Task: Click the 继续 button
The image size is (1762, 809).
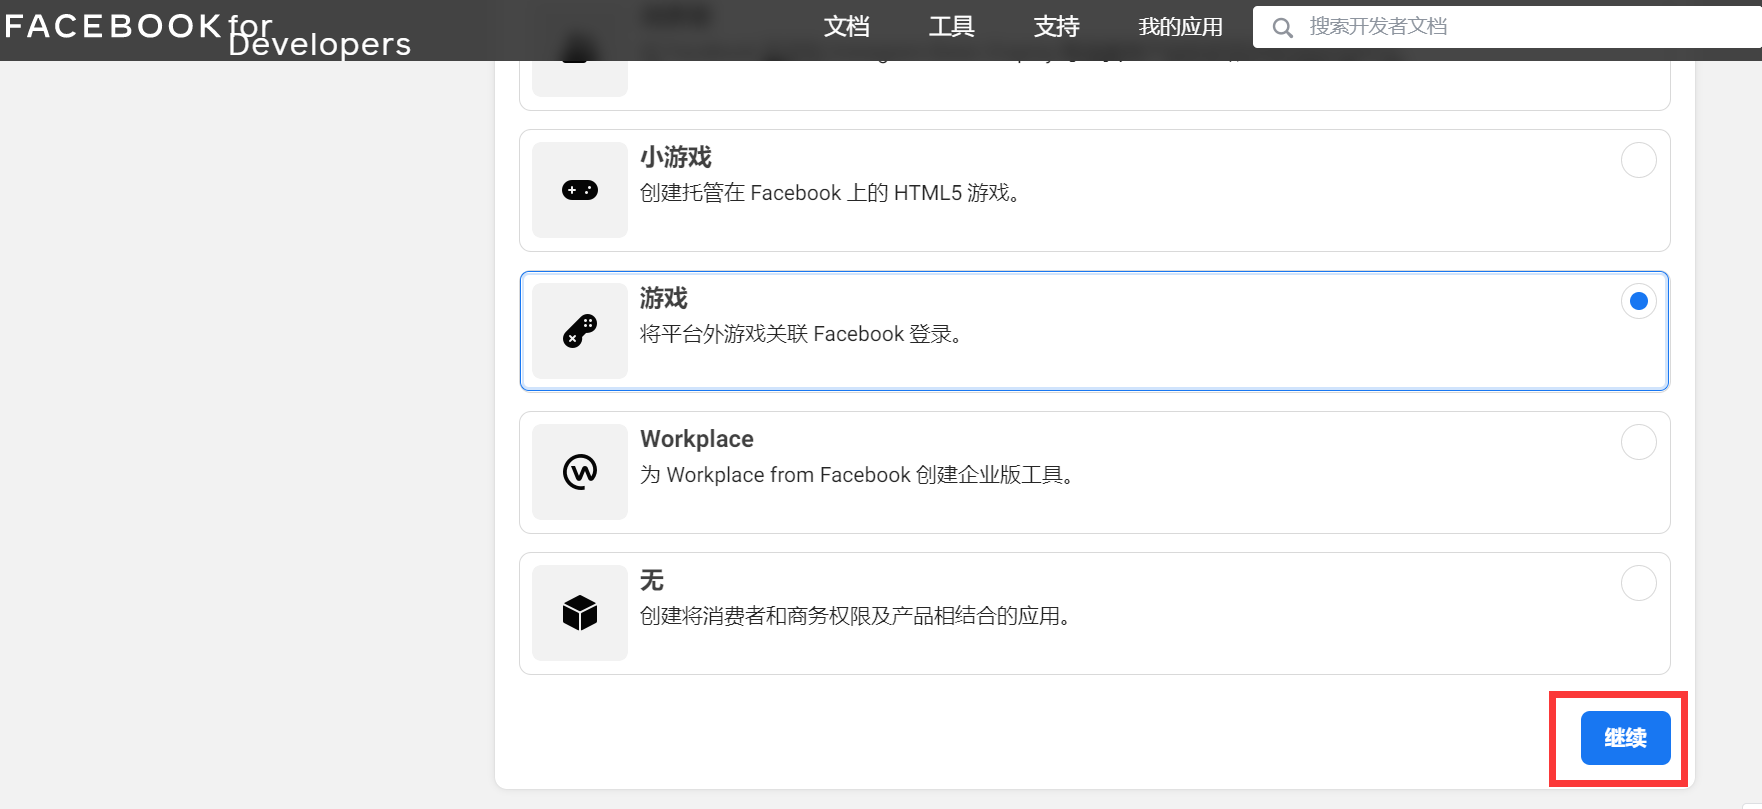Action: (1625, 738)
